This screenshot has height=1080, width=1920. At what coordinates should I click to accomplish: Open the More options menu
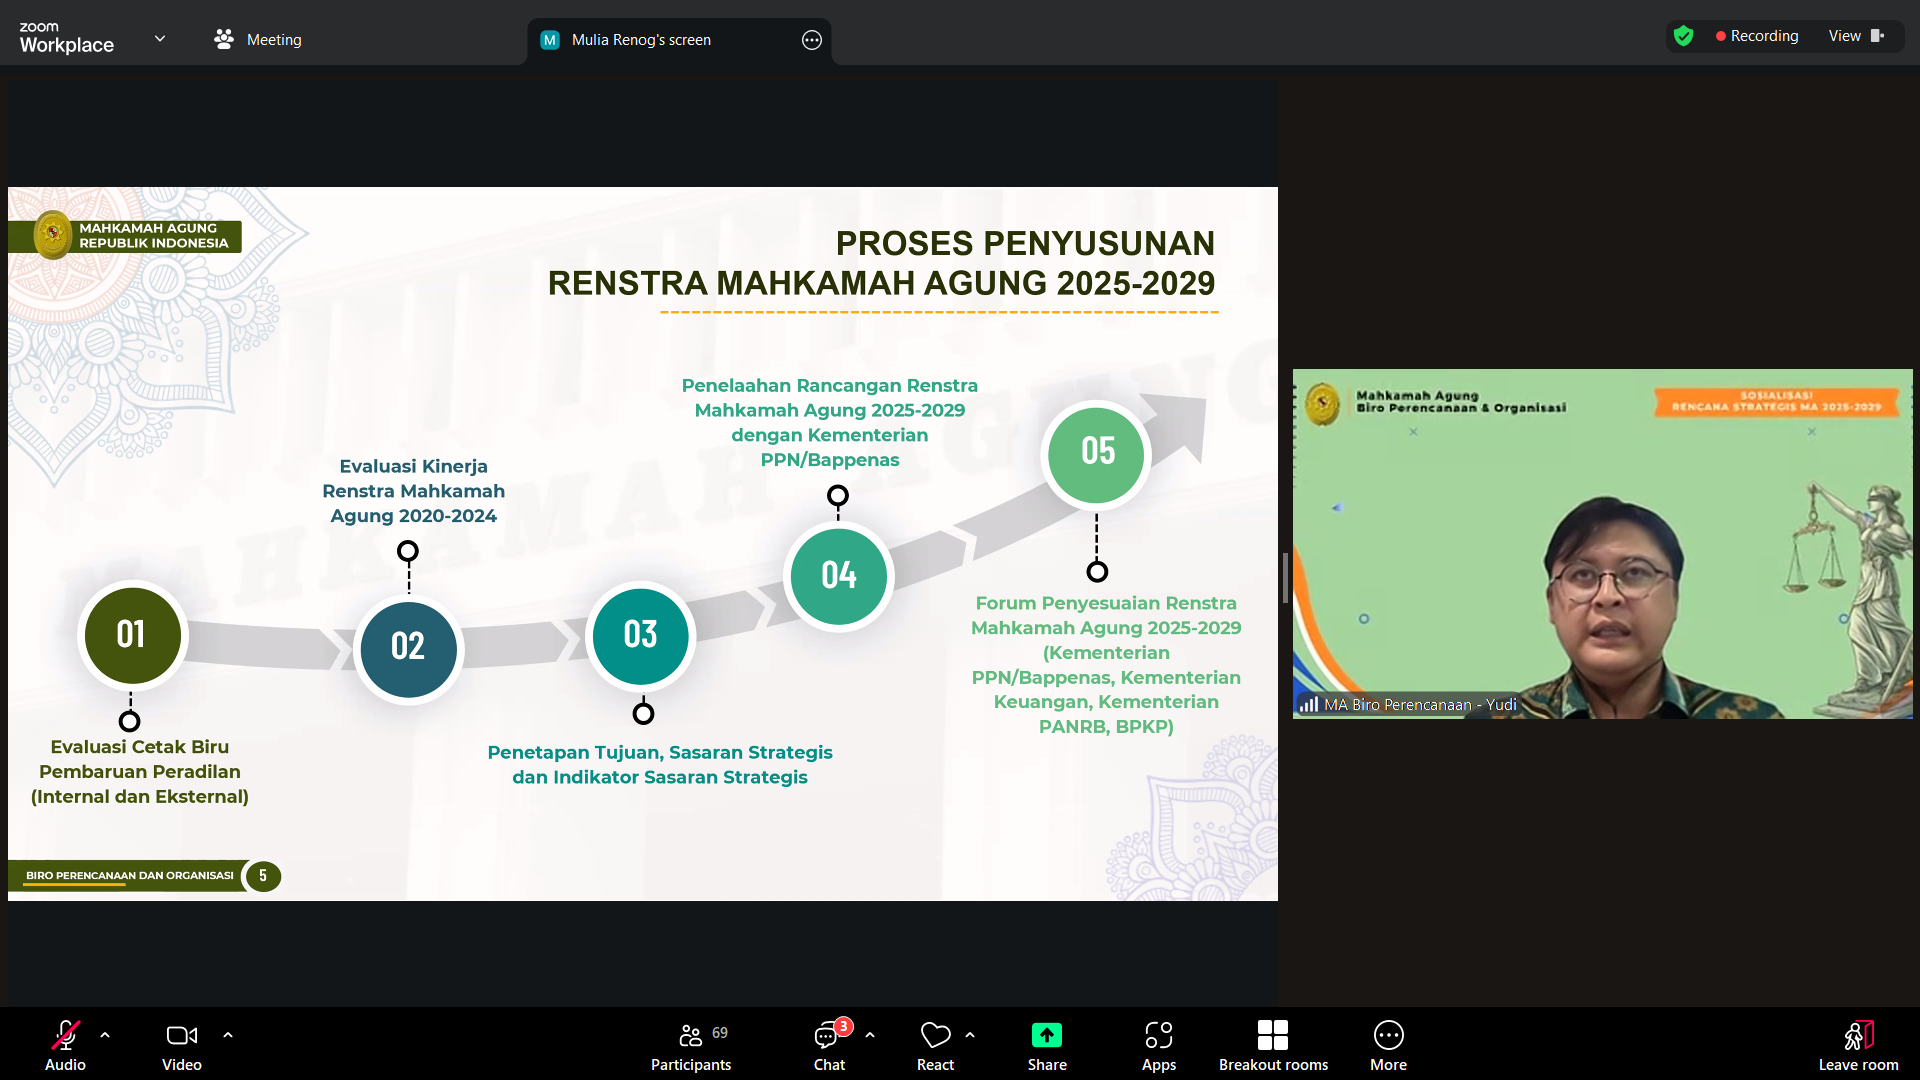tap(1388, 1044)
